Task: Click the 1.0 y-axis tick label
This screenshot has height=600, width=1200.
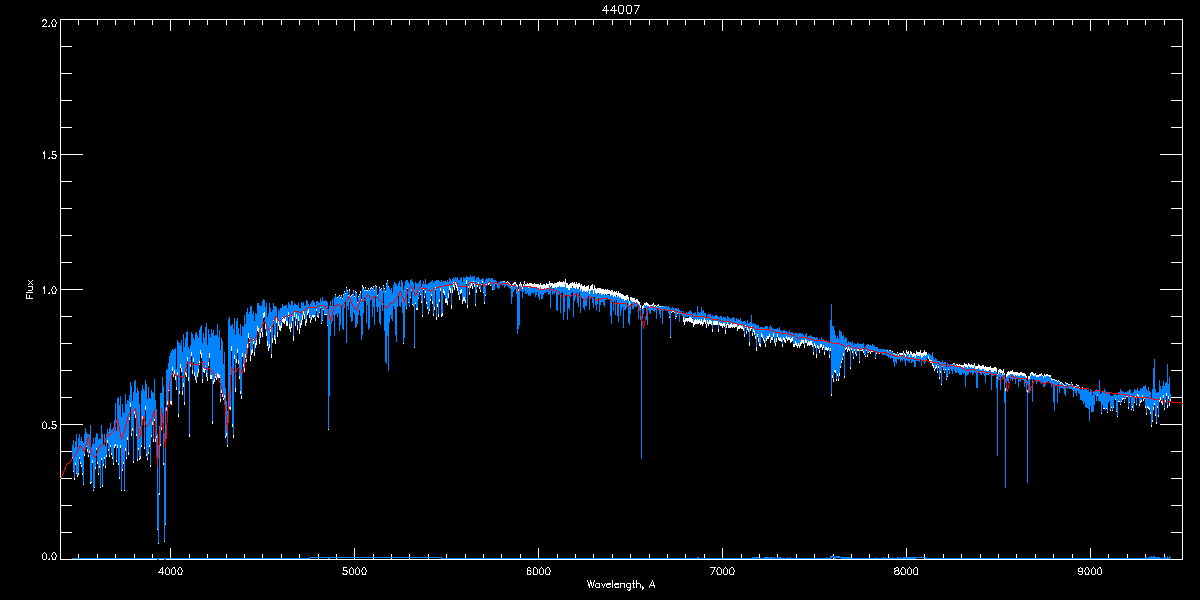Action: (48, 290)
